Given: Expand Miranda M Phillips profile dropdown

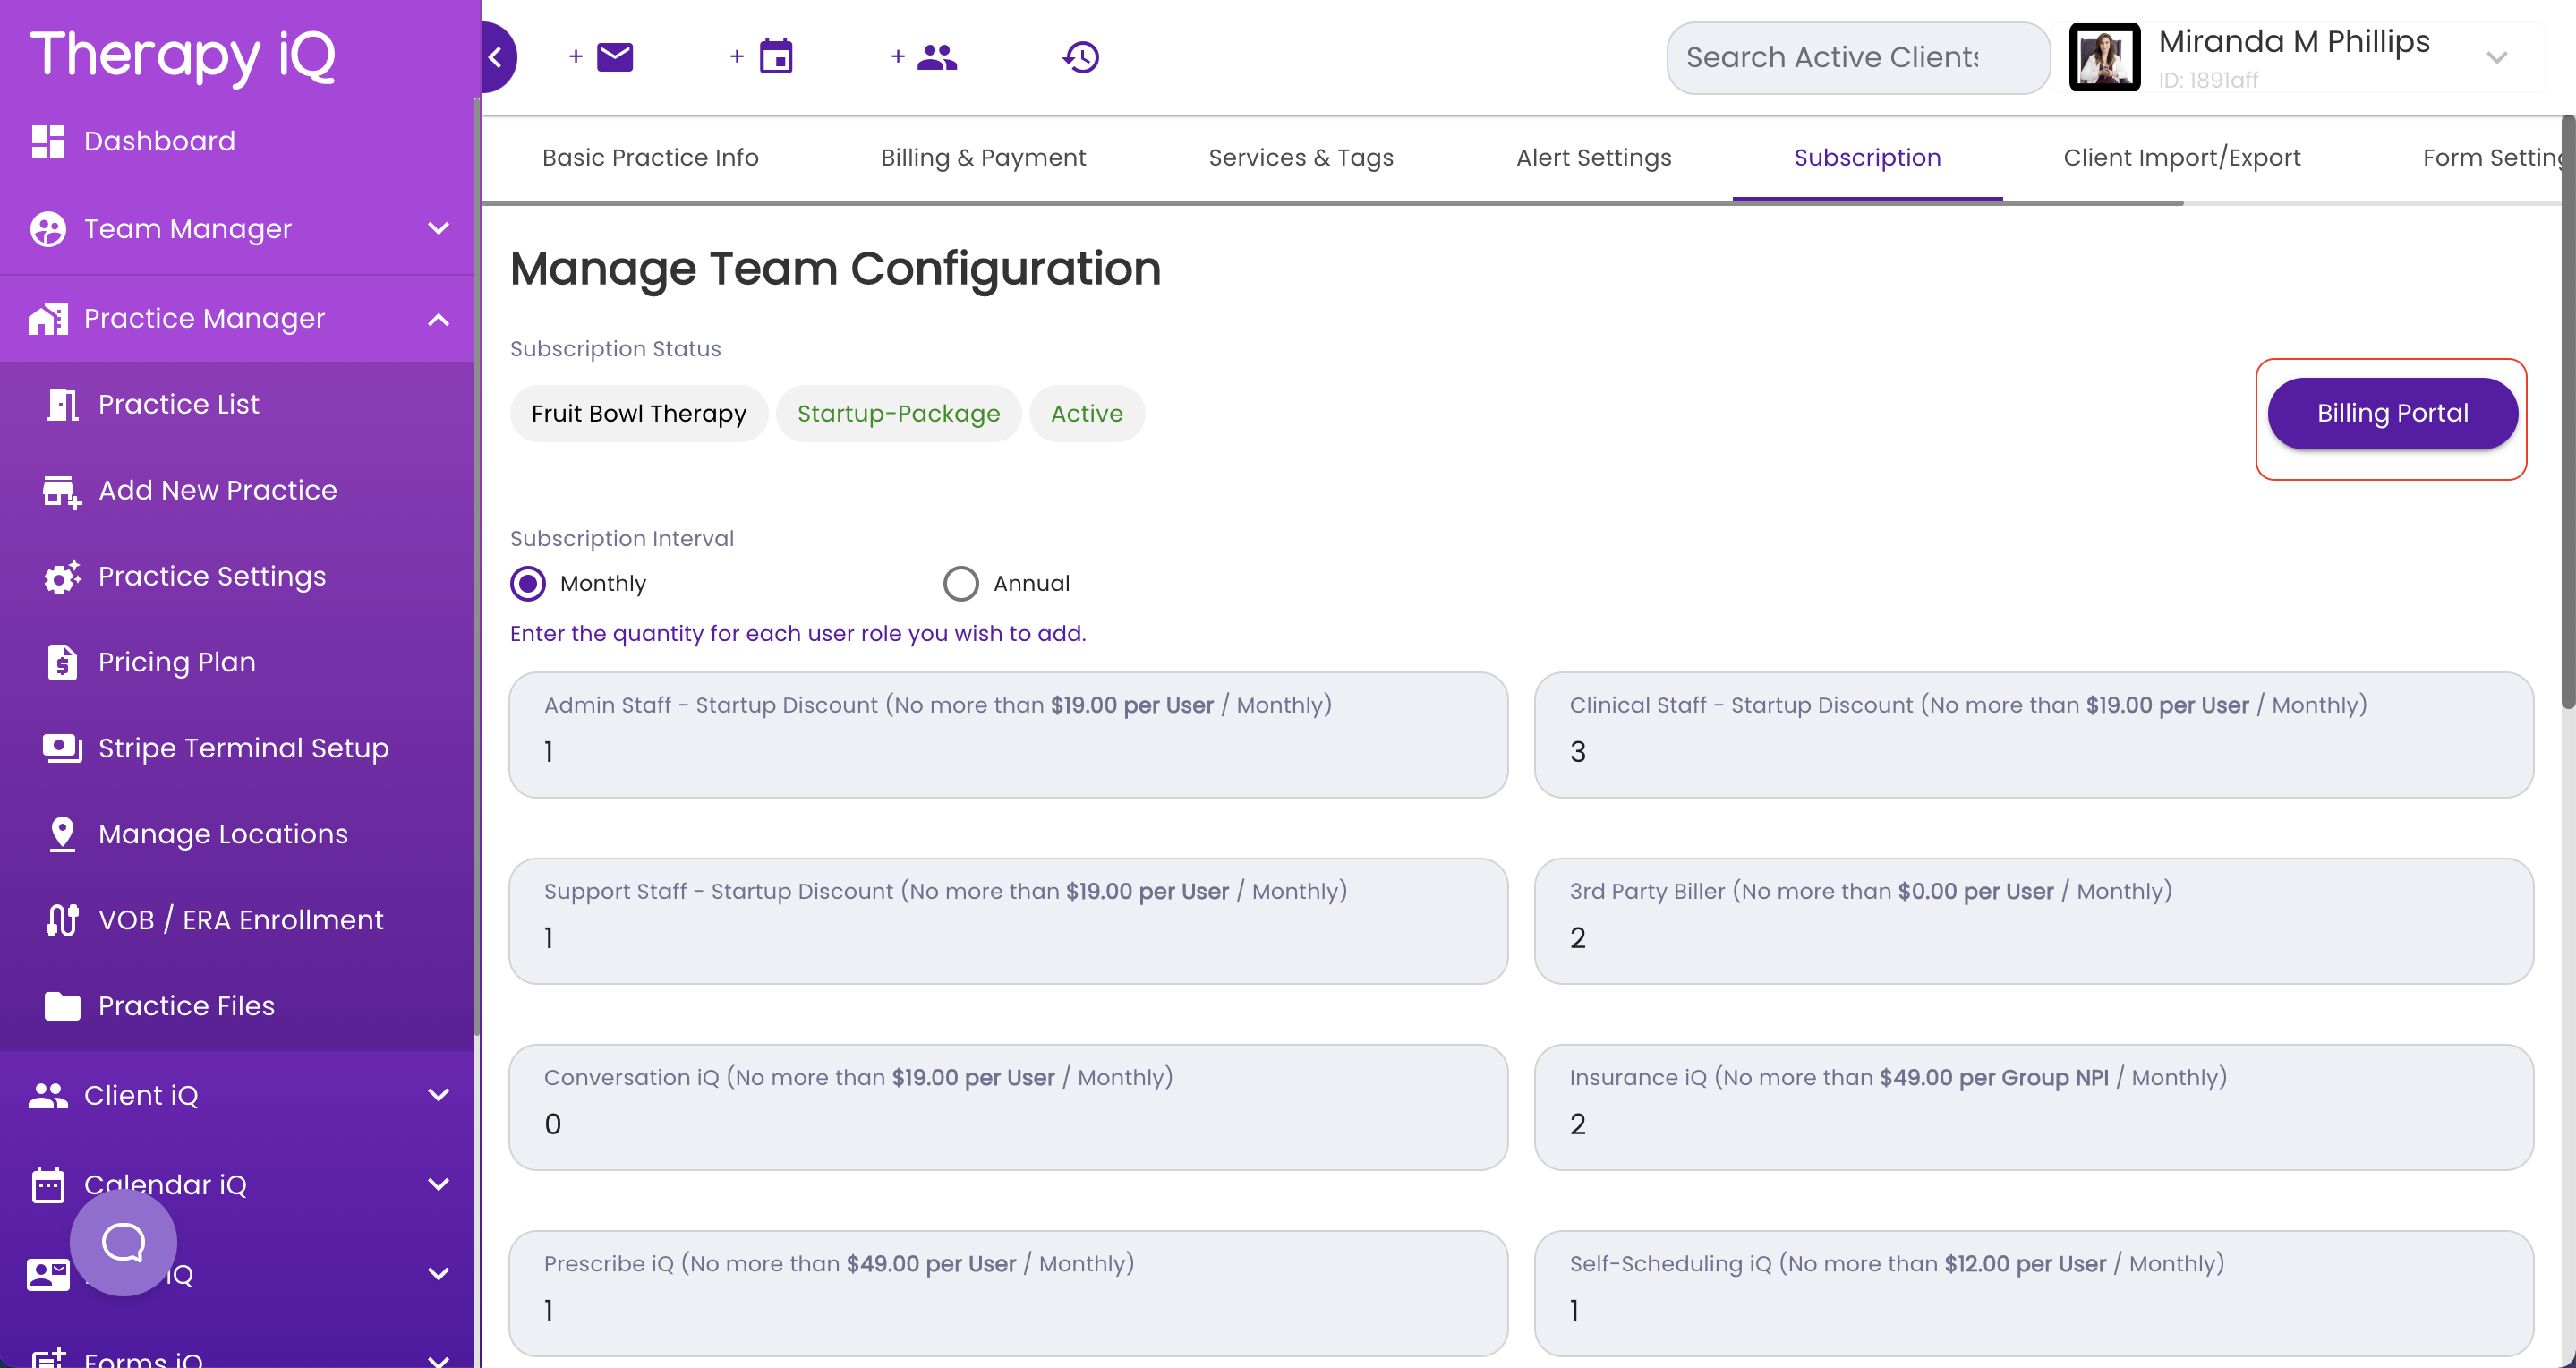Looking at the screenshot, I should click(2497, 57).
